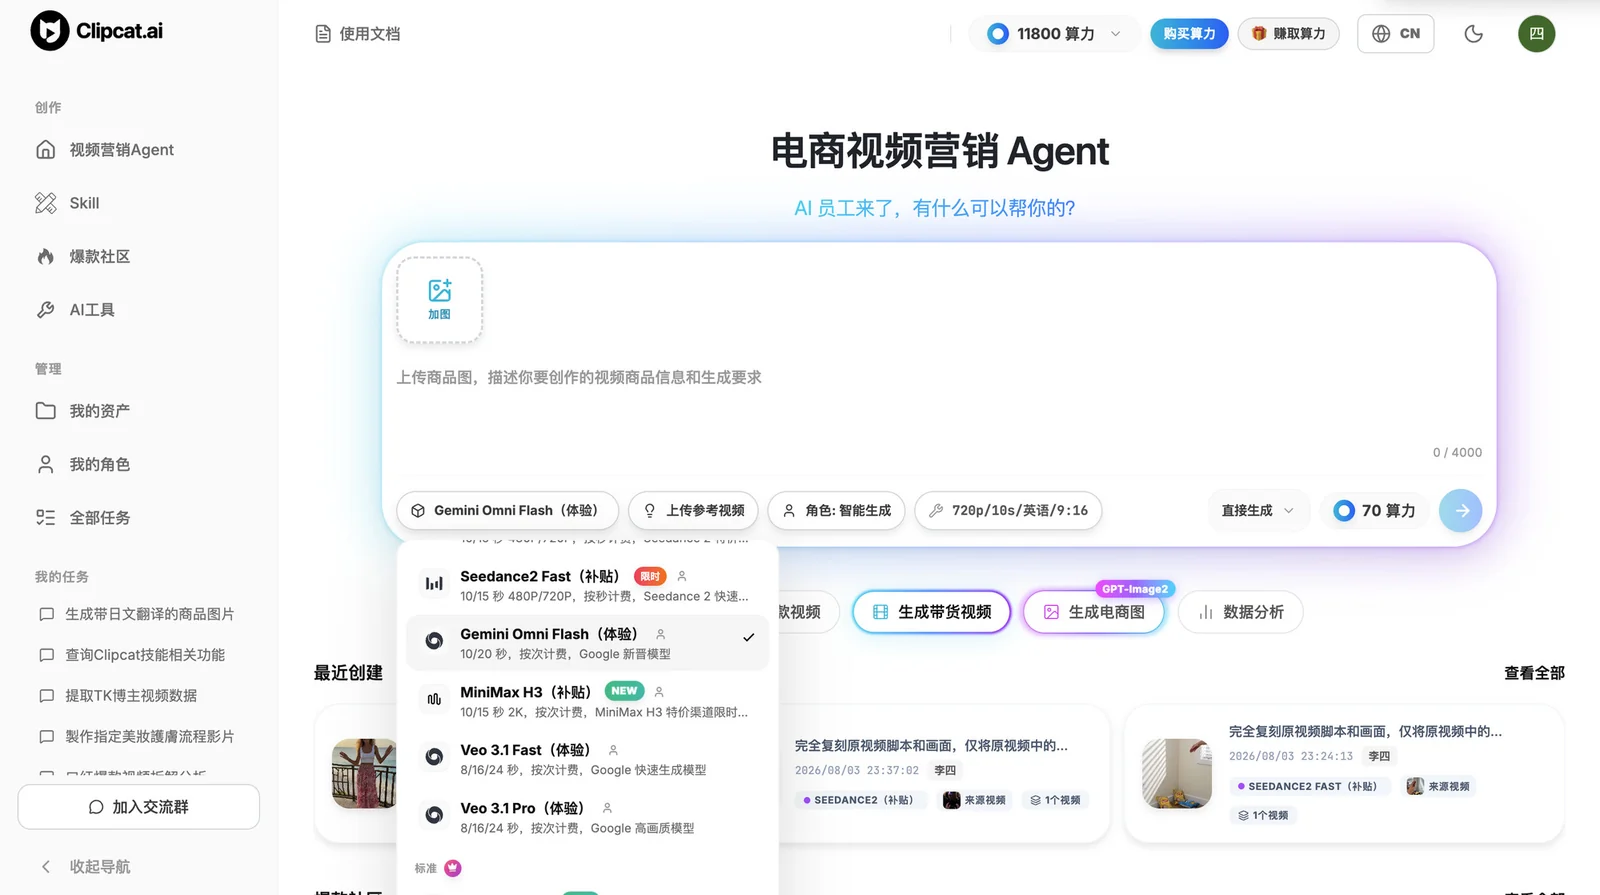1600x895 pixels.
Task: Open the Gemini Omni Flash model selector
Action: pyautogui.click(x=507, y=511)
